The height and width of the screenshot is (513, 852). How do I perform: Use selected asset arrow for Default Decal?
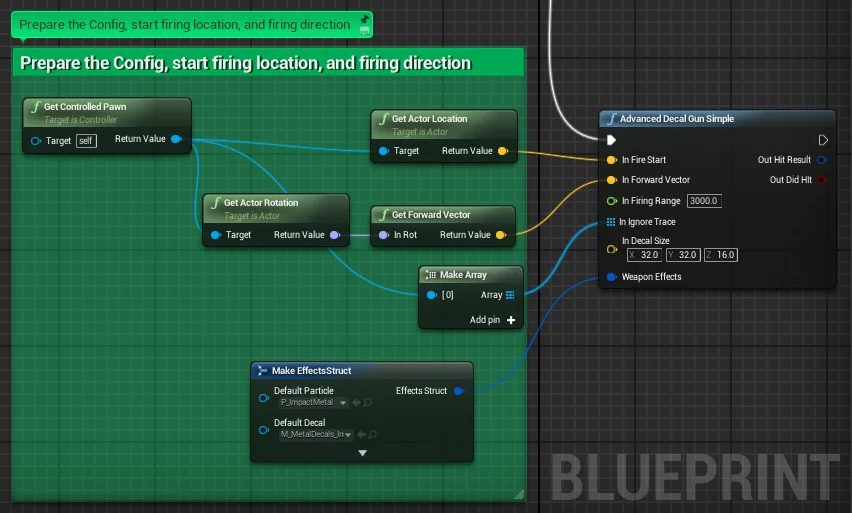click(361, 434)
